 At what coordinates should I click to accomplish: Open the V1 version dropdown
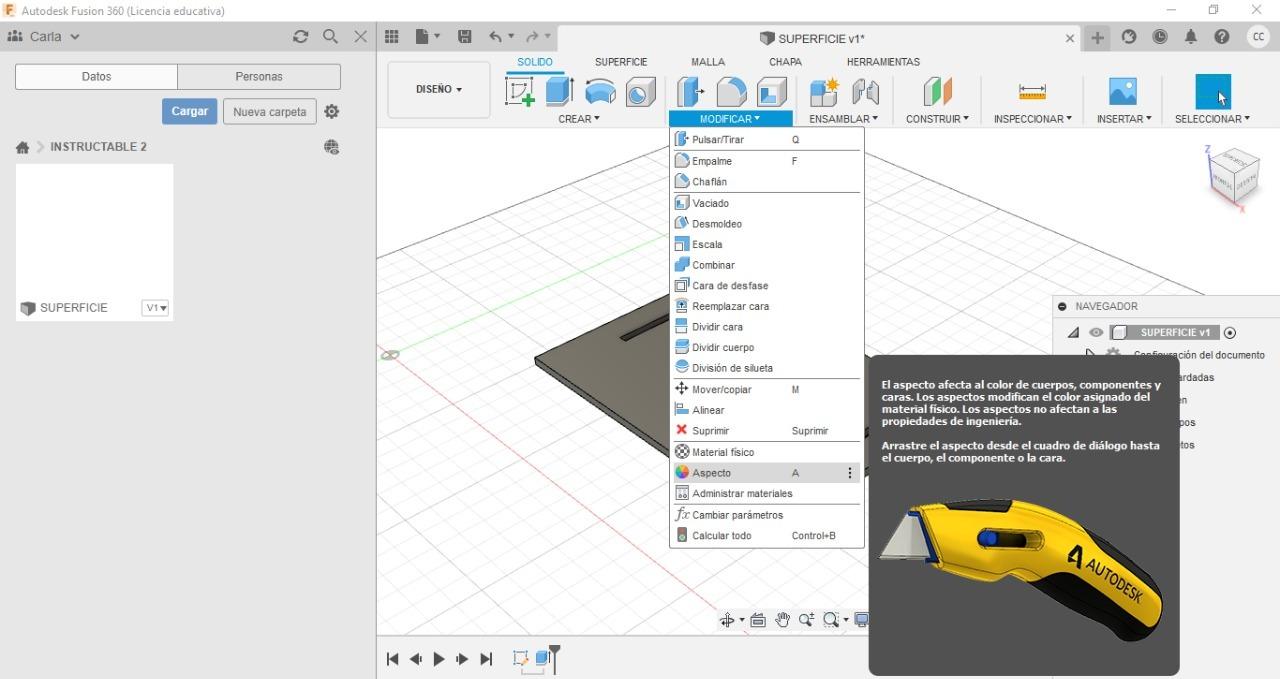coord(156,308)
